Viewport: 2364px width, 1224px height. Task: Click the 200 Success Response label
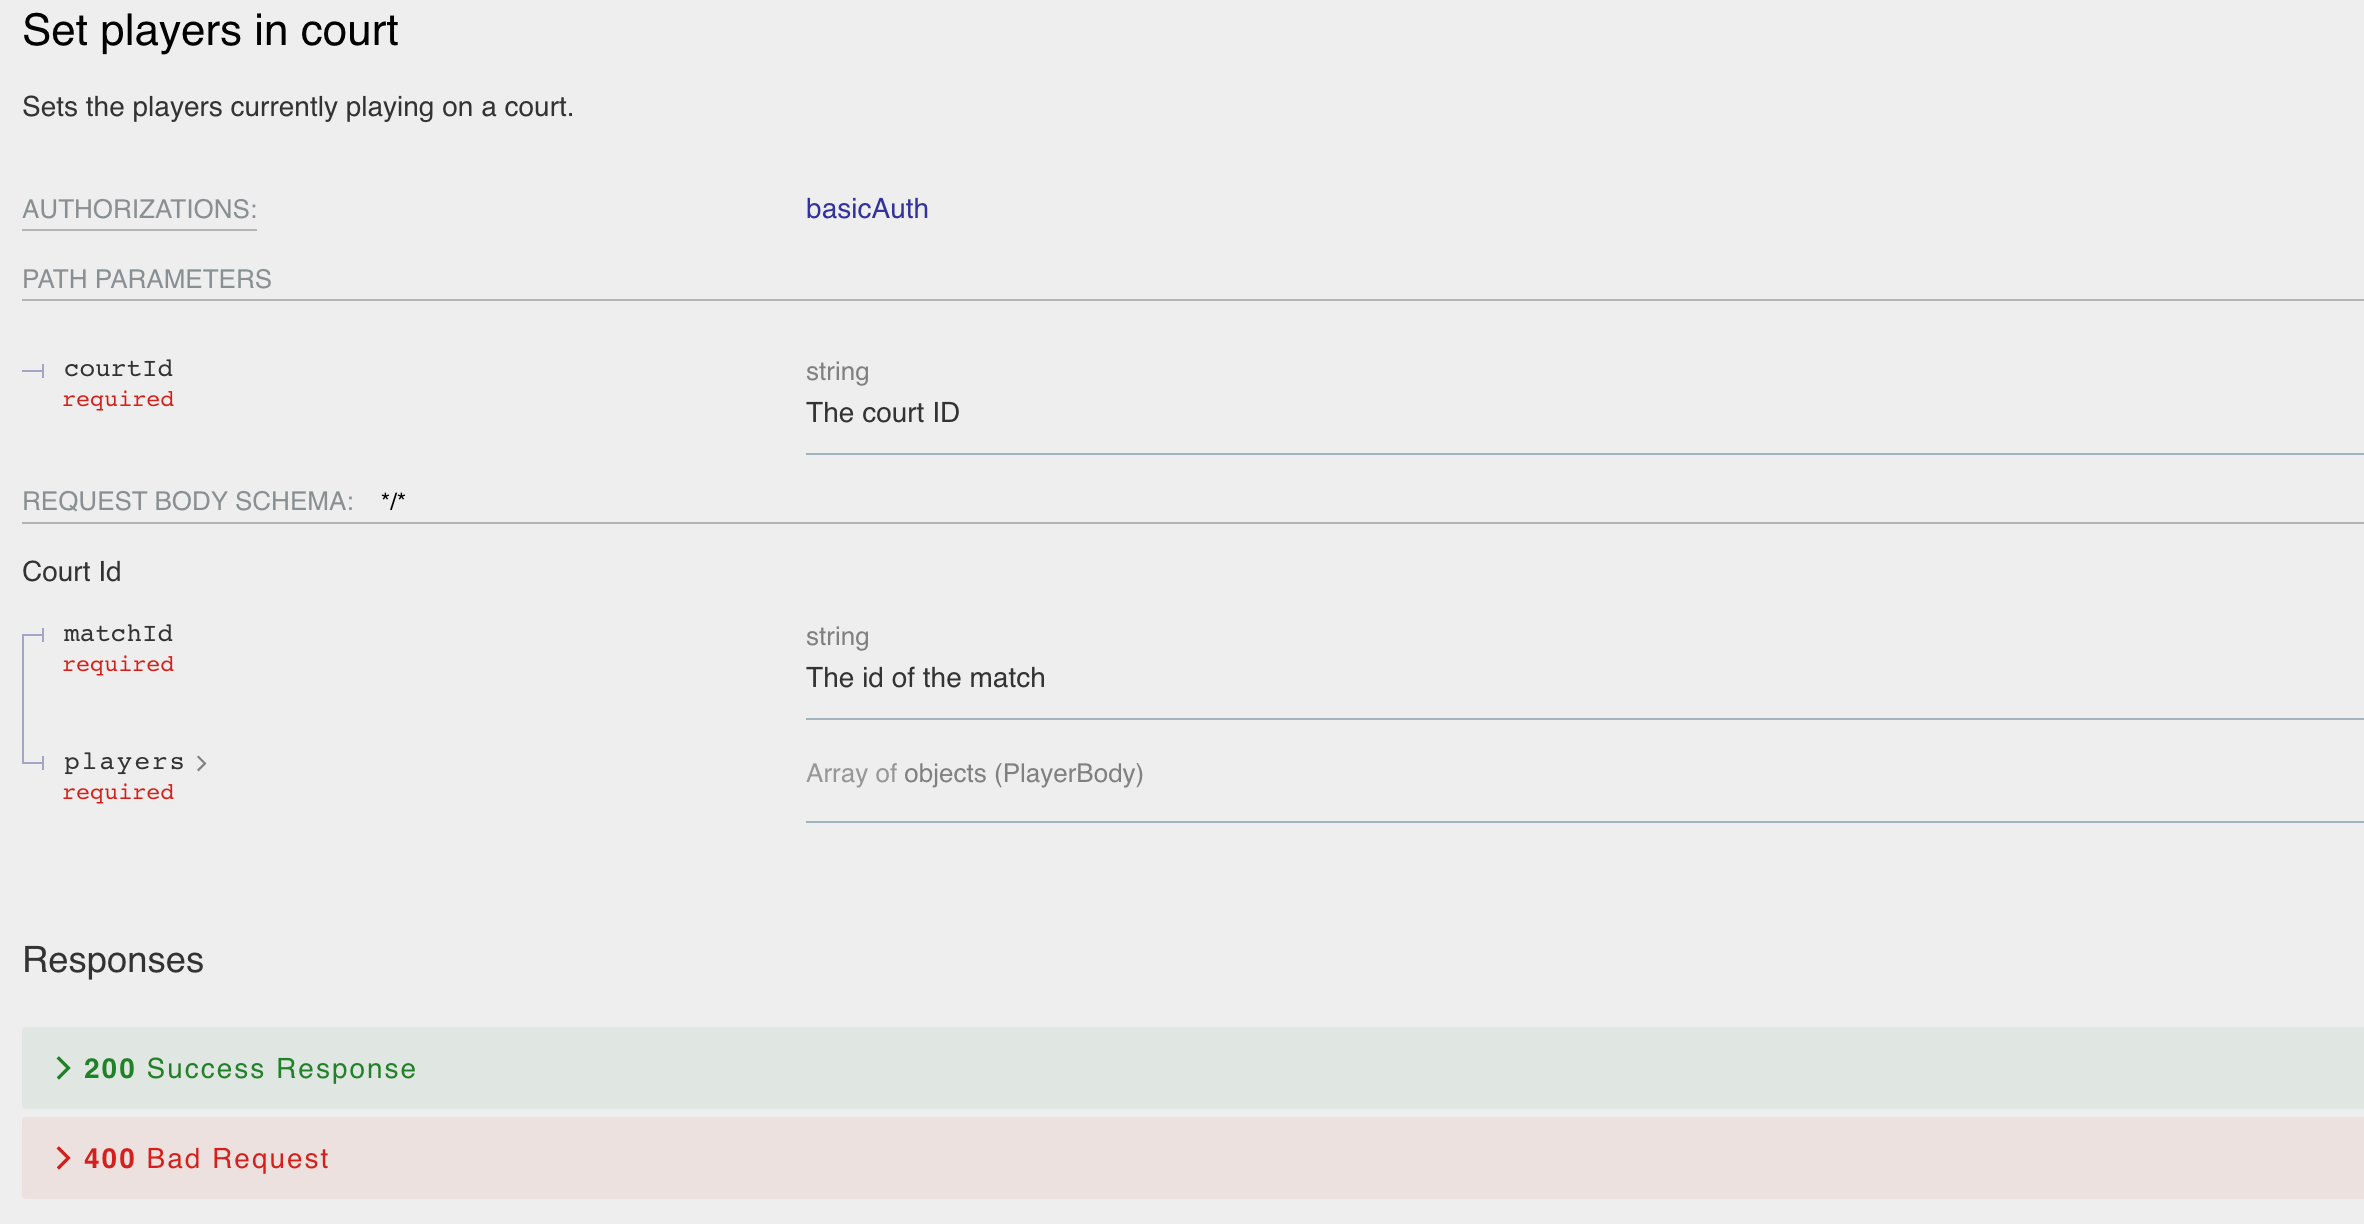point(250,1068)
